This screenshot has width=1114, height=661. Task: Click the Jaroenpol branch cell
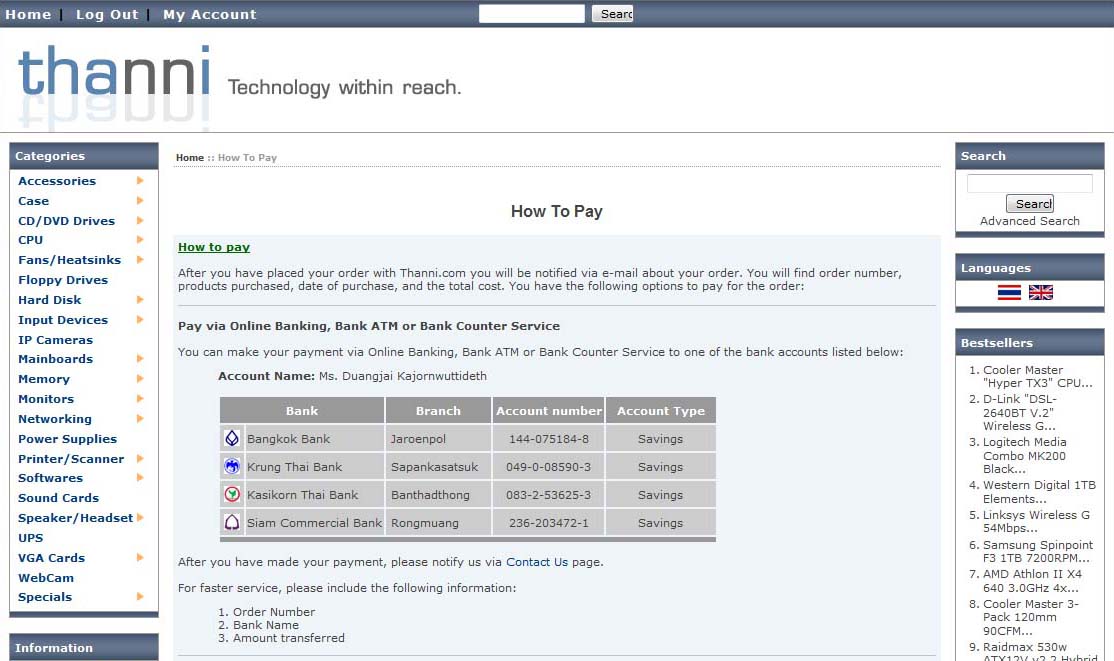click(438, 439)
